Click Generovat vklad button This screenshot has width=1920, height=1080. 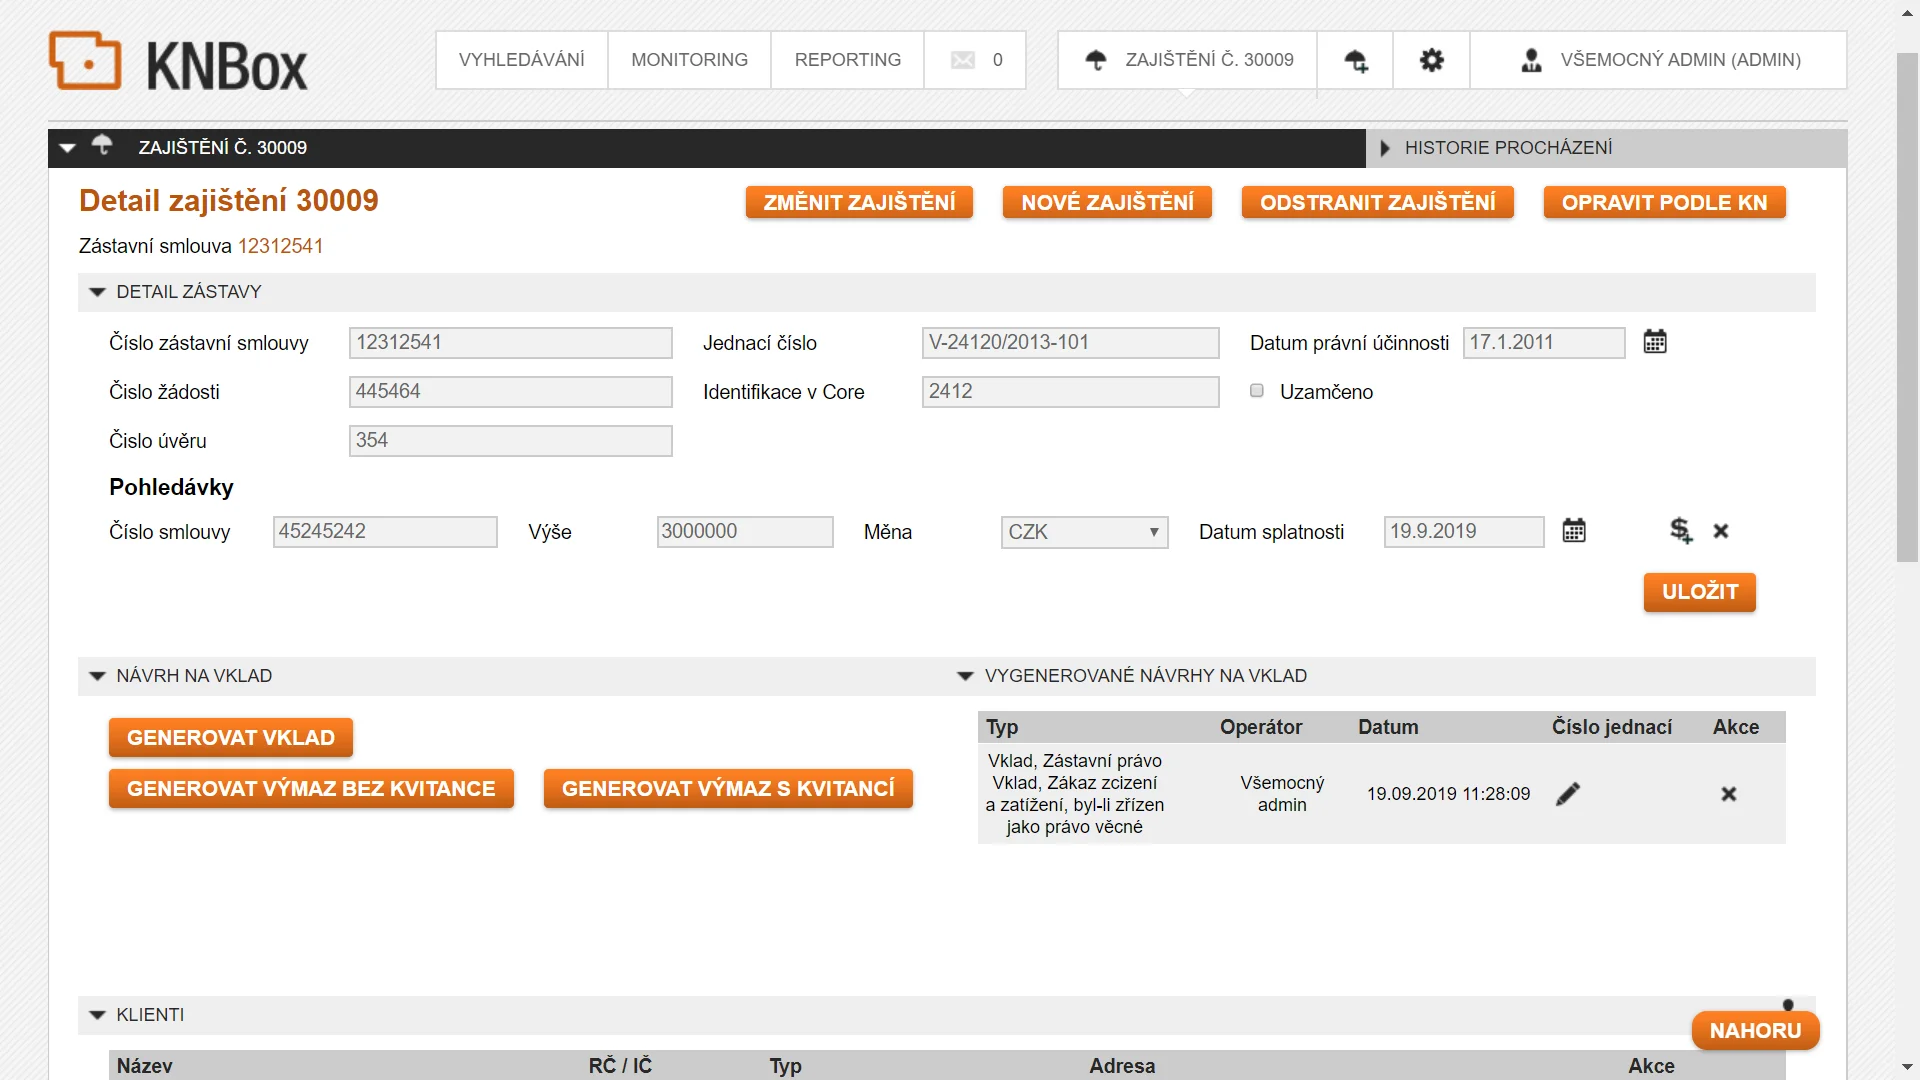pyautogui.click(x=231, y=738)
